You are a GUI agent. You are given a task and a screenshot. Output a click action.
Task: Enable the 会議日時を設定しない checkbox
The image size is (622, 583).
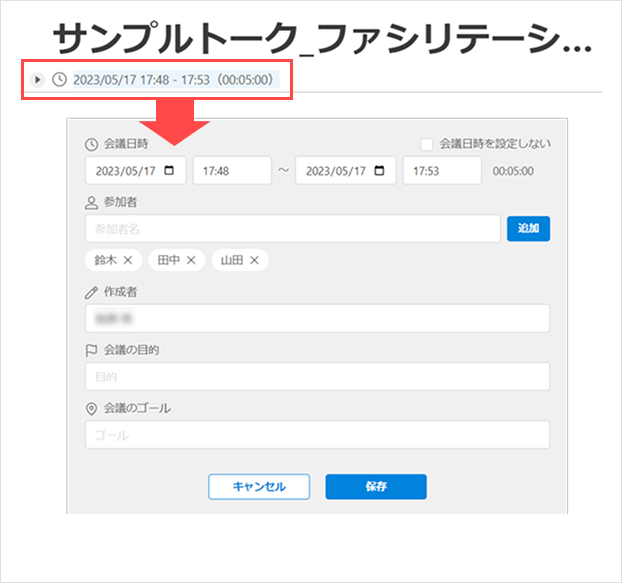pyautogui.click(x=427, y=144)
